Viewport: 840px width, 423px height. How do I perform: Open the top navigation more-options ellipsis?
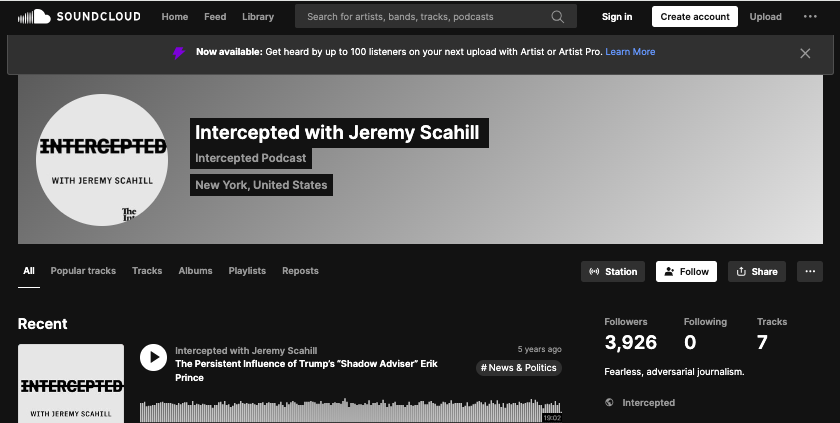coord(810,17)
